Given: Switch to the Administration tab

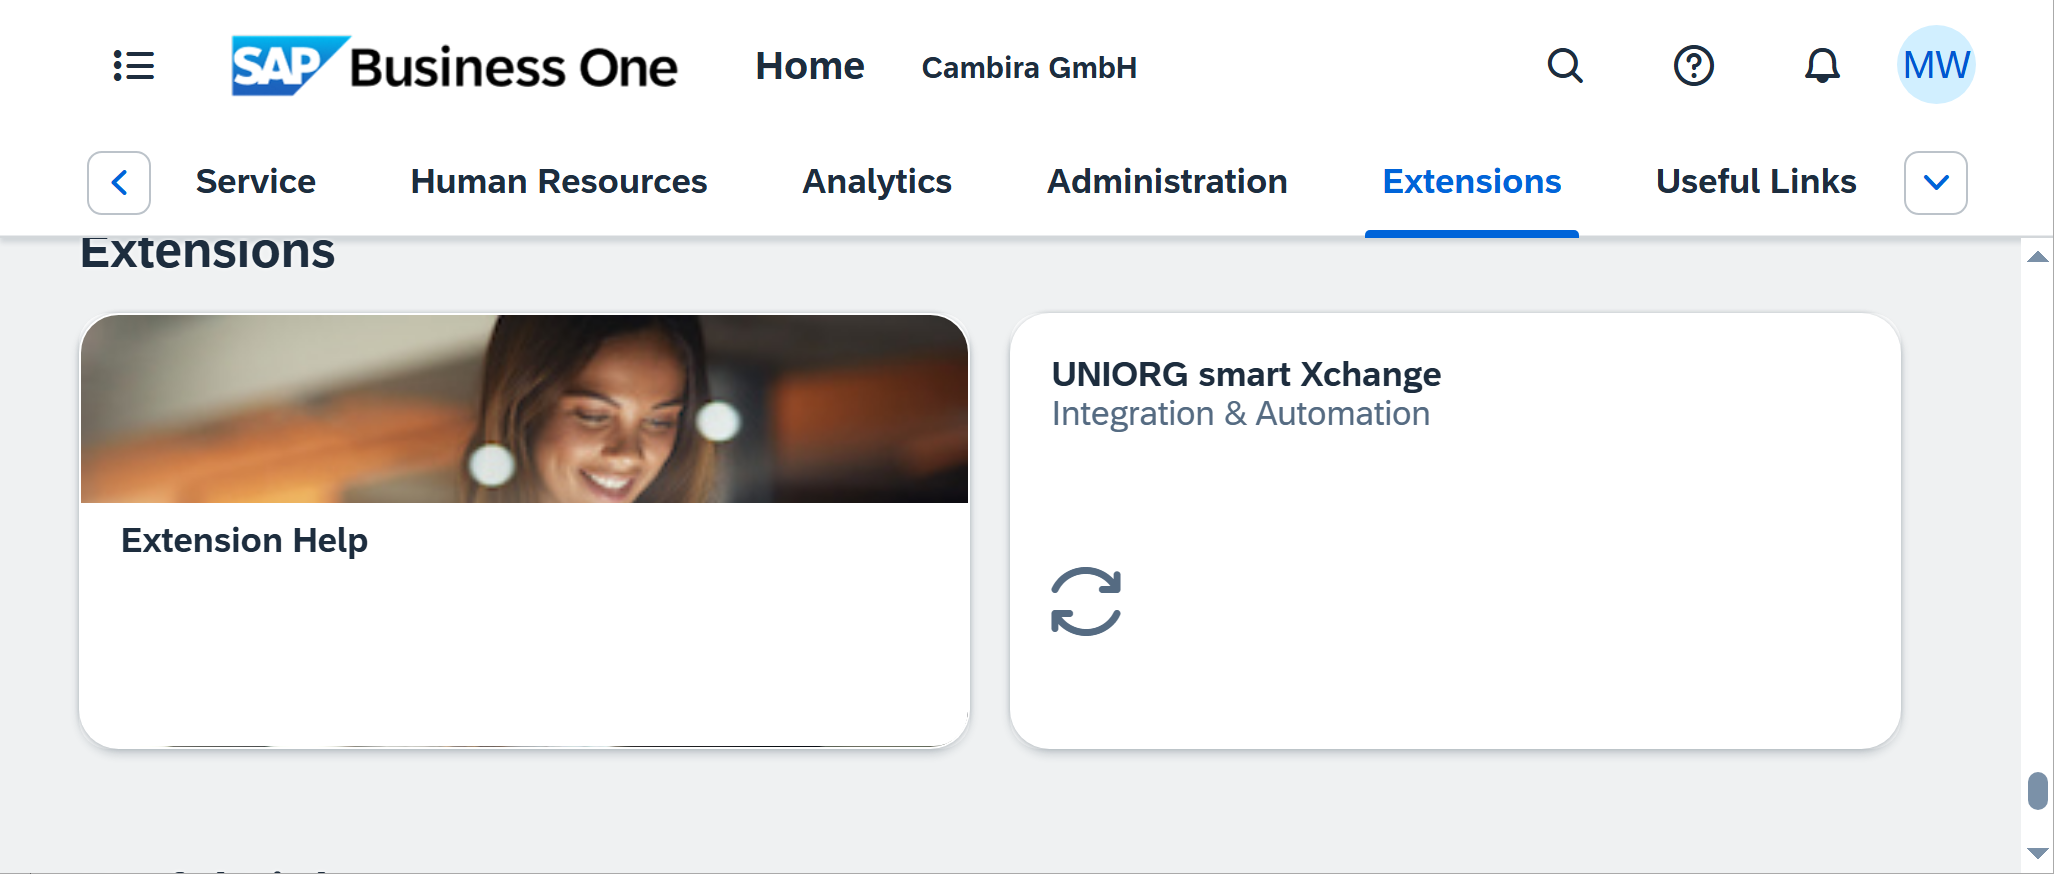Looking at the screenshot, I should [1167, 182].
